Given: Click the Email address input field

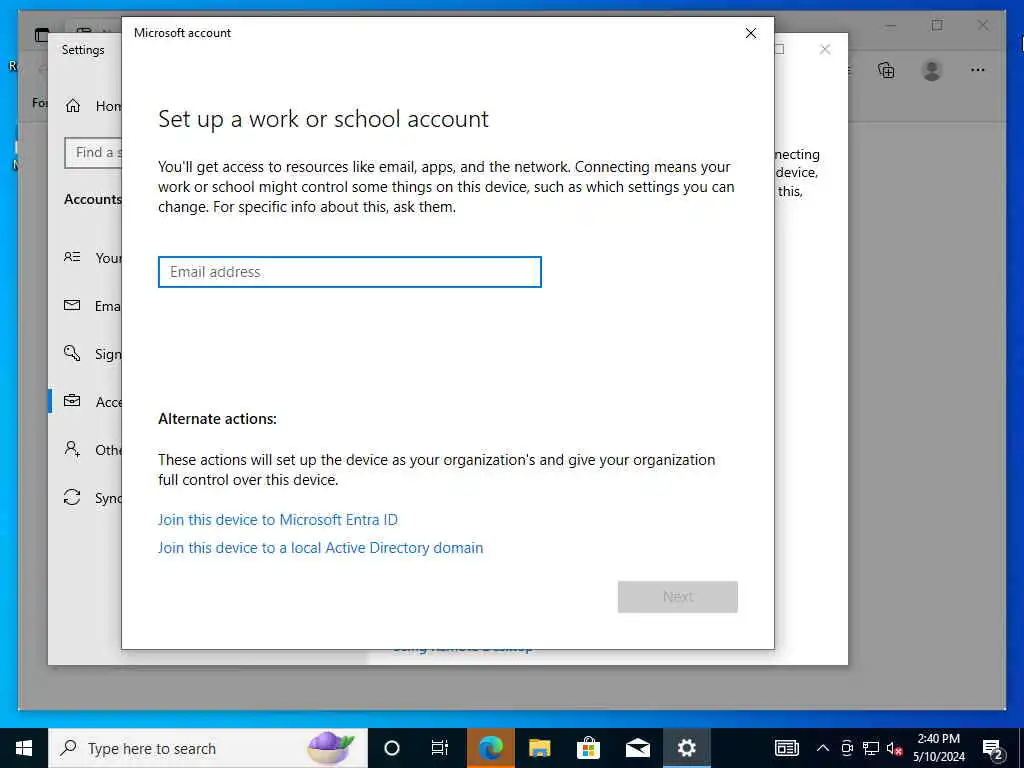Looking at the screenshot, I should click(349, 272).
